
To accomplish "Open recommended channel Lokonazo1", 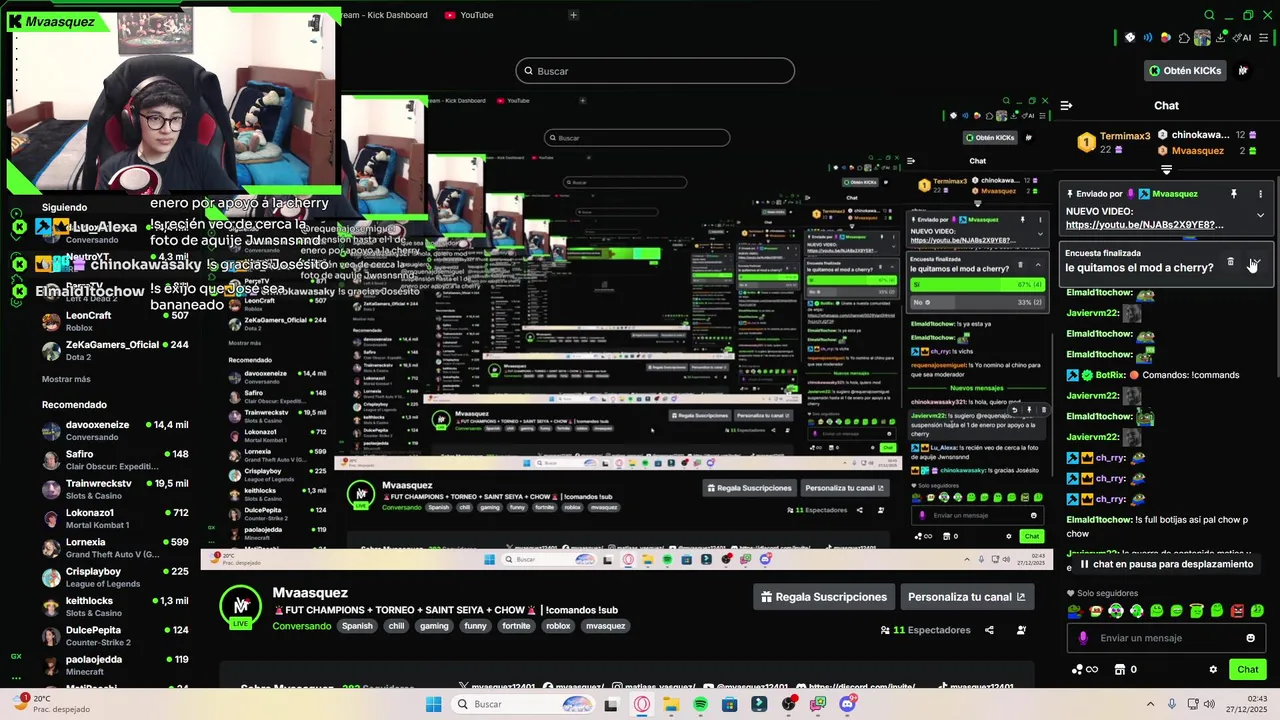I will 115,518.
